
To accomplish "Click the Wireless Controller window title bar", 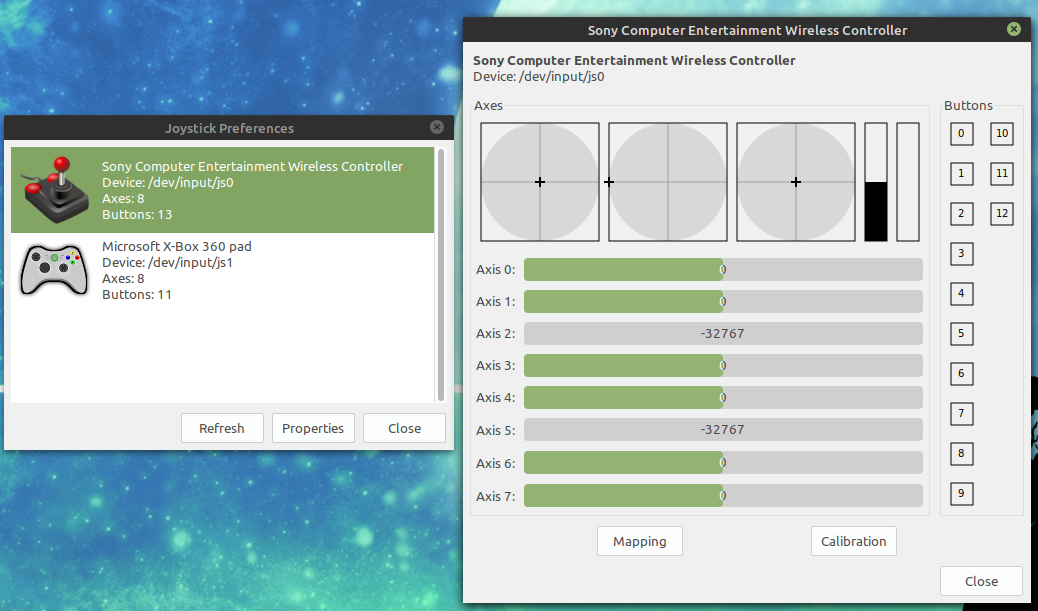I will point(747,30).
